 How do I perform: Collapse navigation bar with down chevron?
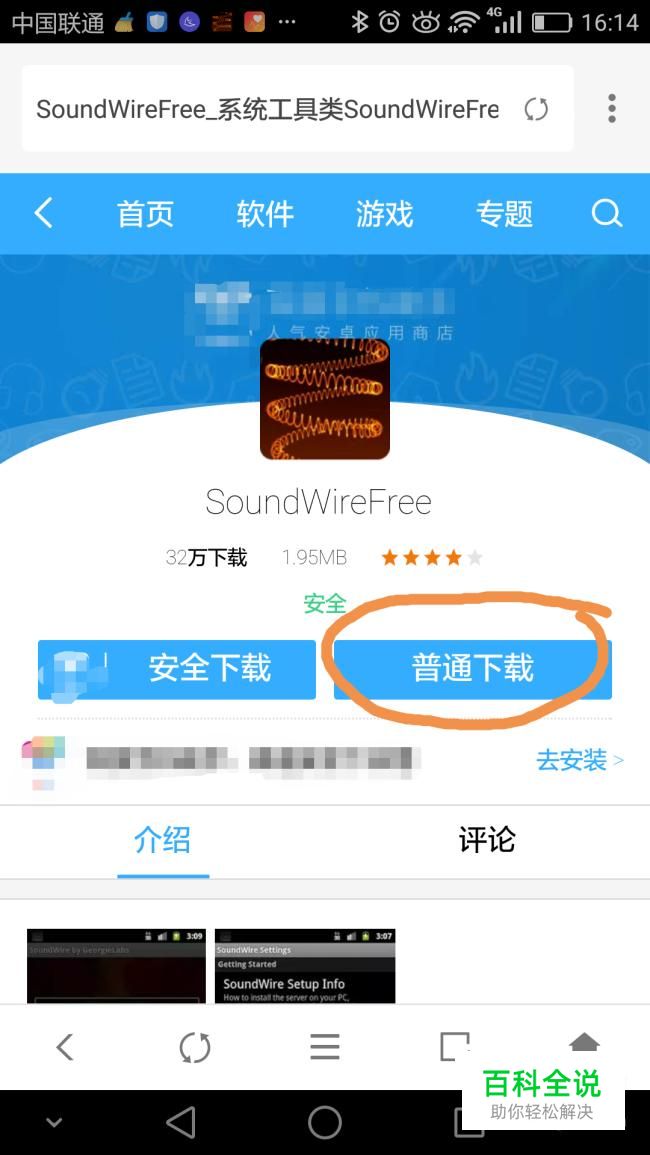[54, 1123]
